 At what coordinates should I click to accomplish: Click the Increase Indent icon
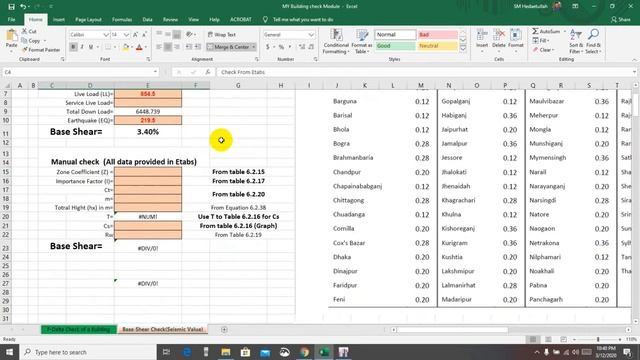[198, 47]
